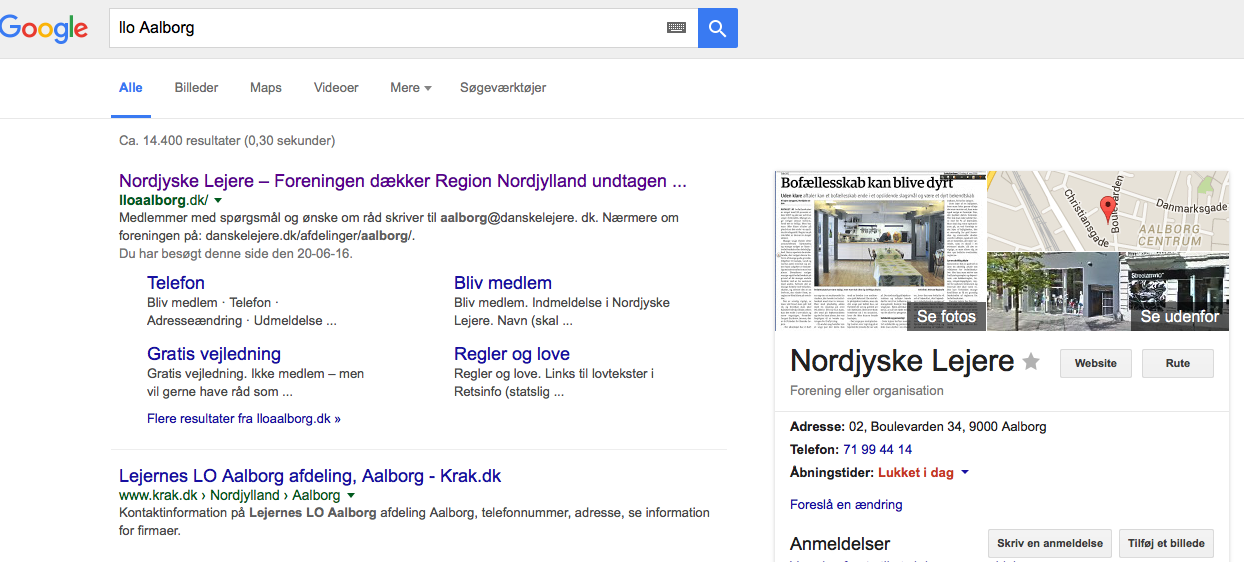
Task: Click the Åbningstider label
Action: [x=832, y=472]
